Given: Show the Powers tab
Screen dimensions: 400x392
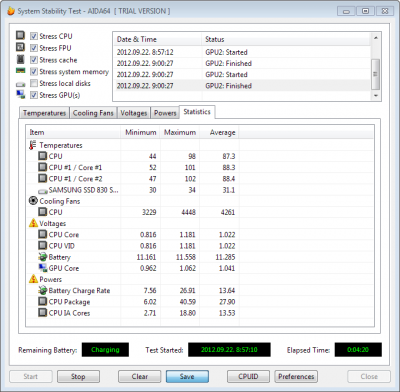Looking at the screenshot, I should 165,113.
